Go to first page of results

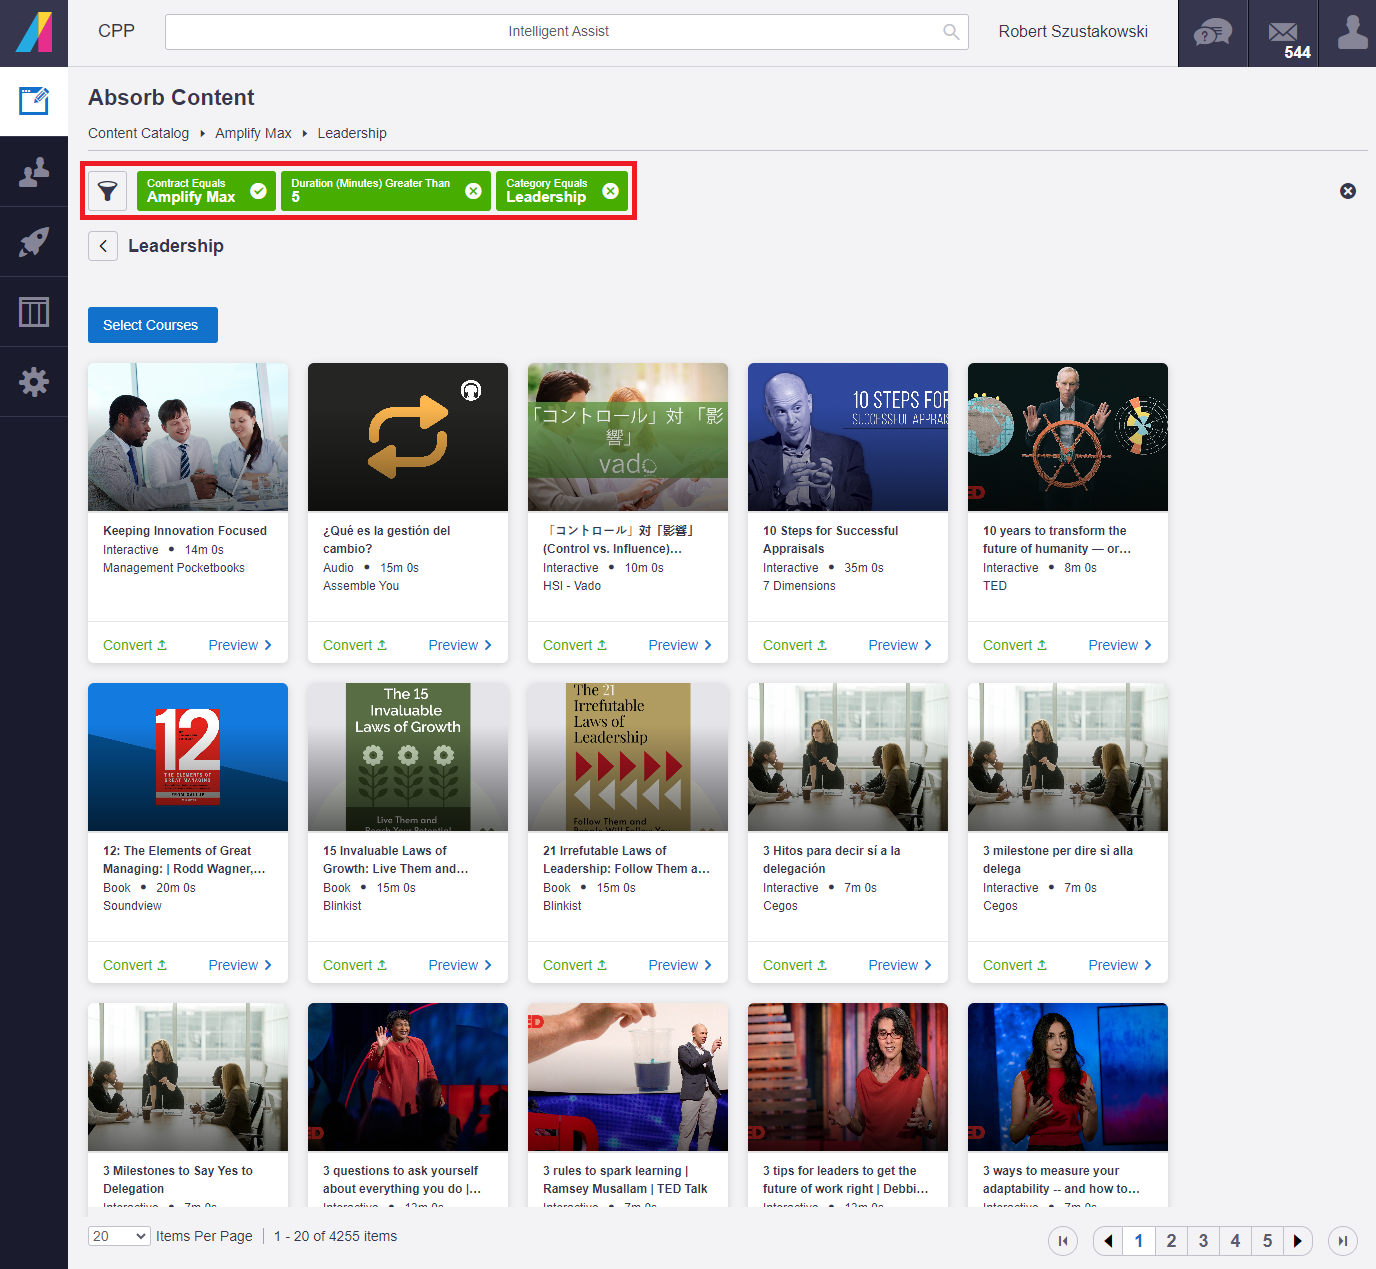click(x=1063, y=1241)
